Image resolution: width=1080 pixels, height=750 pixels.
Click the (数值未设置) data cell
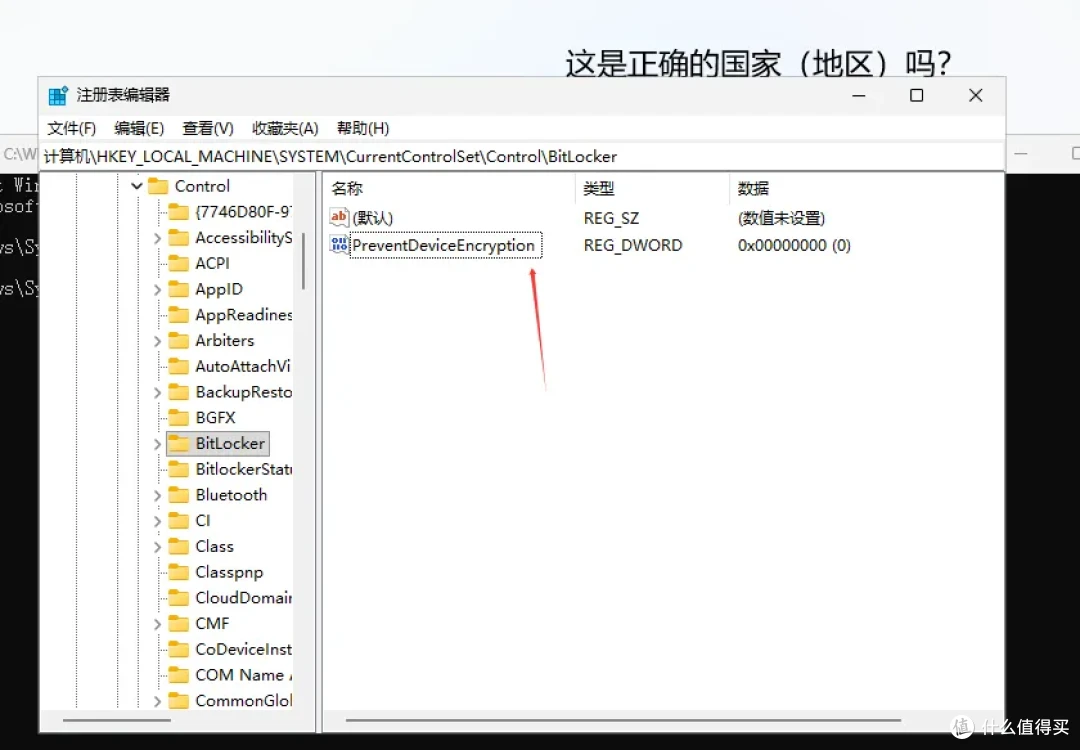(x=781, y=218)
